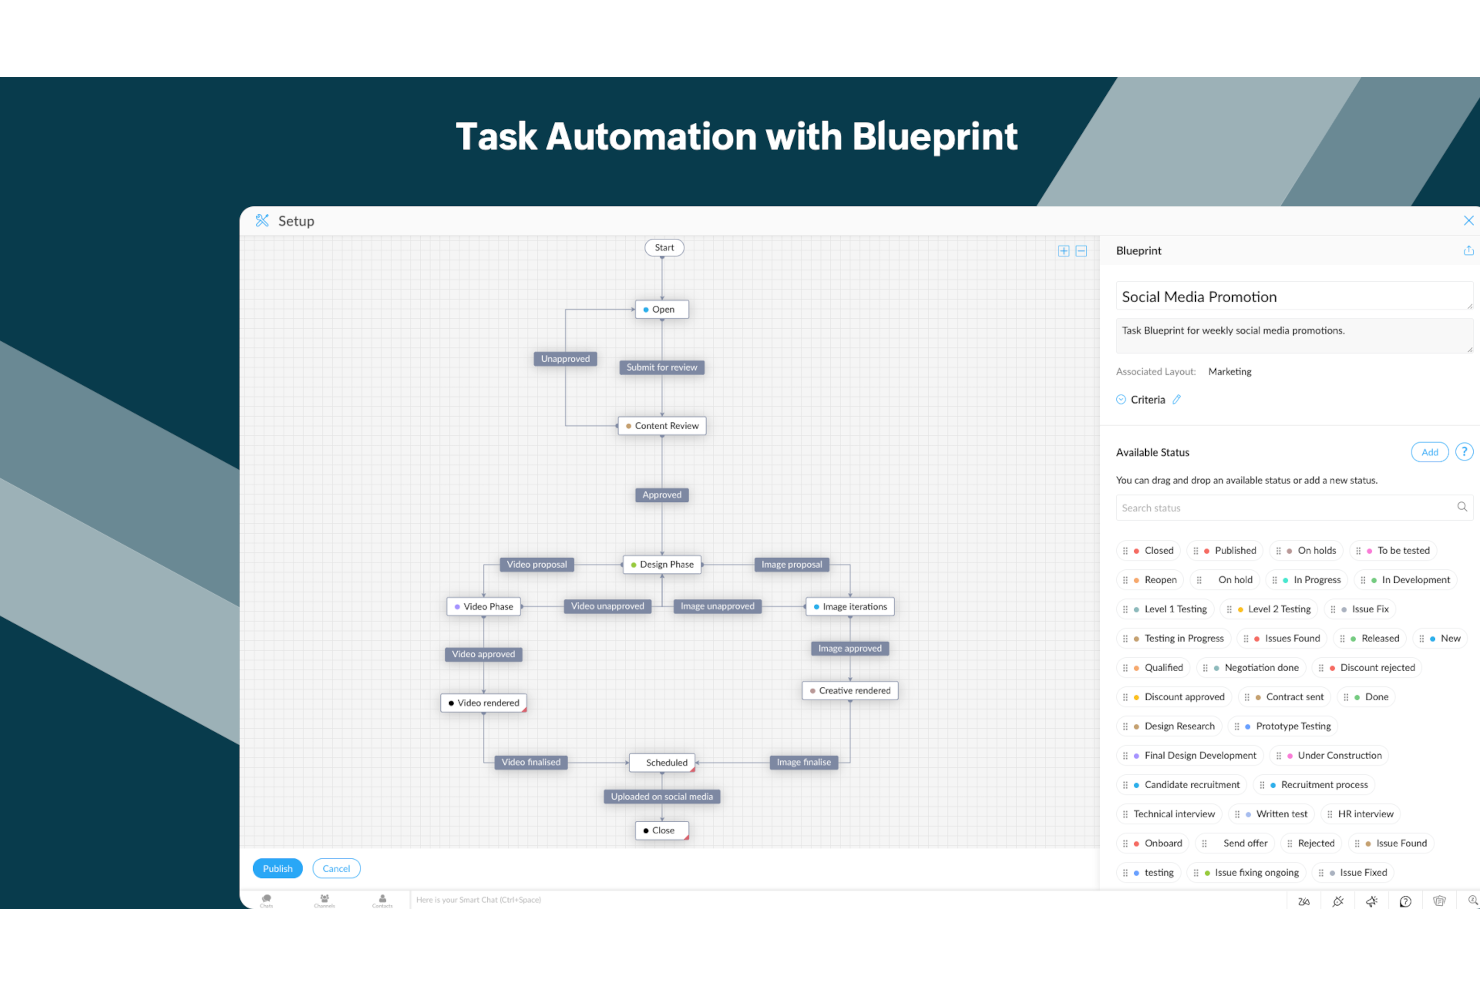Collapse the Criteria section chevron
This screenshot has height=987, width=1480.
(1121, 399)
